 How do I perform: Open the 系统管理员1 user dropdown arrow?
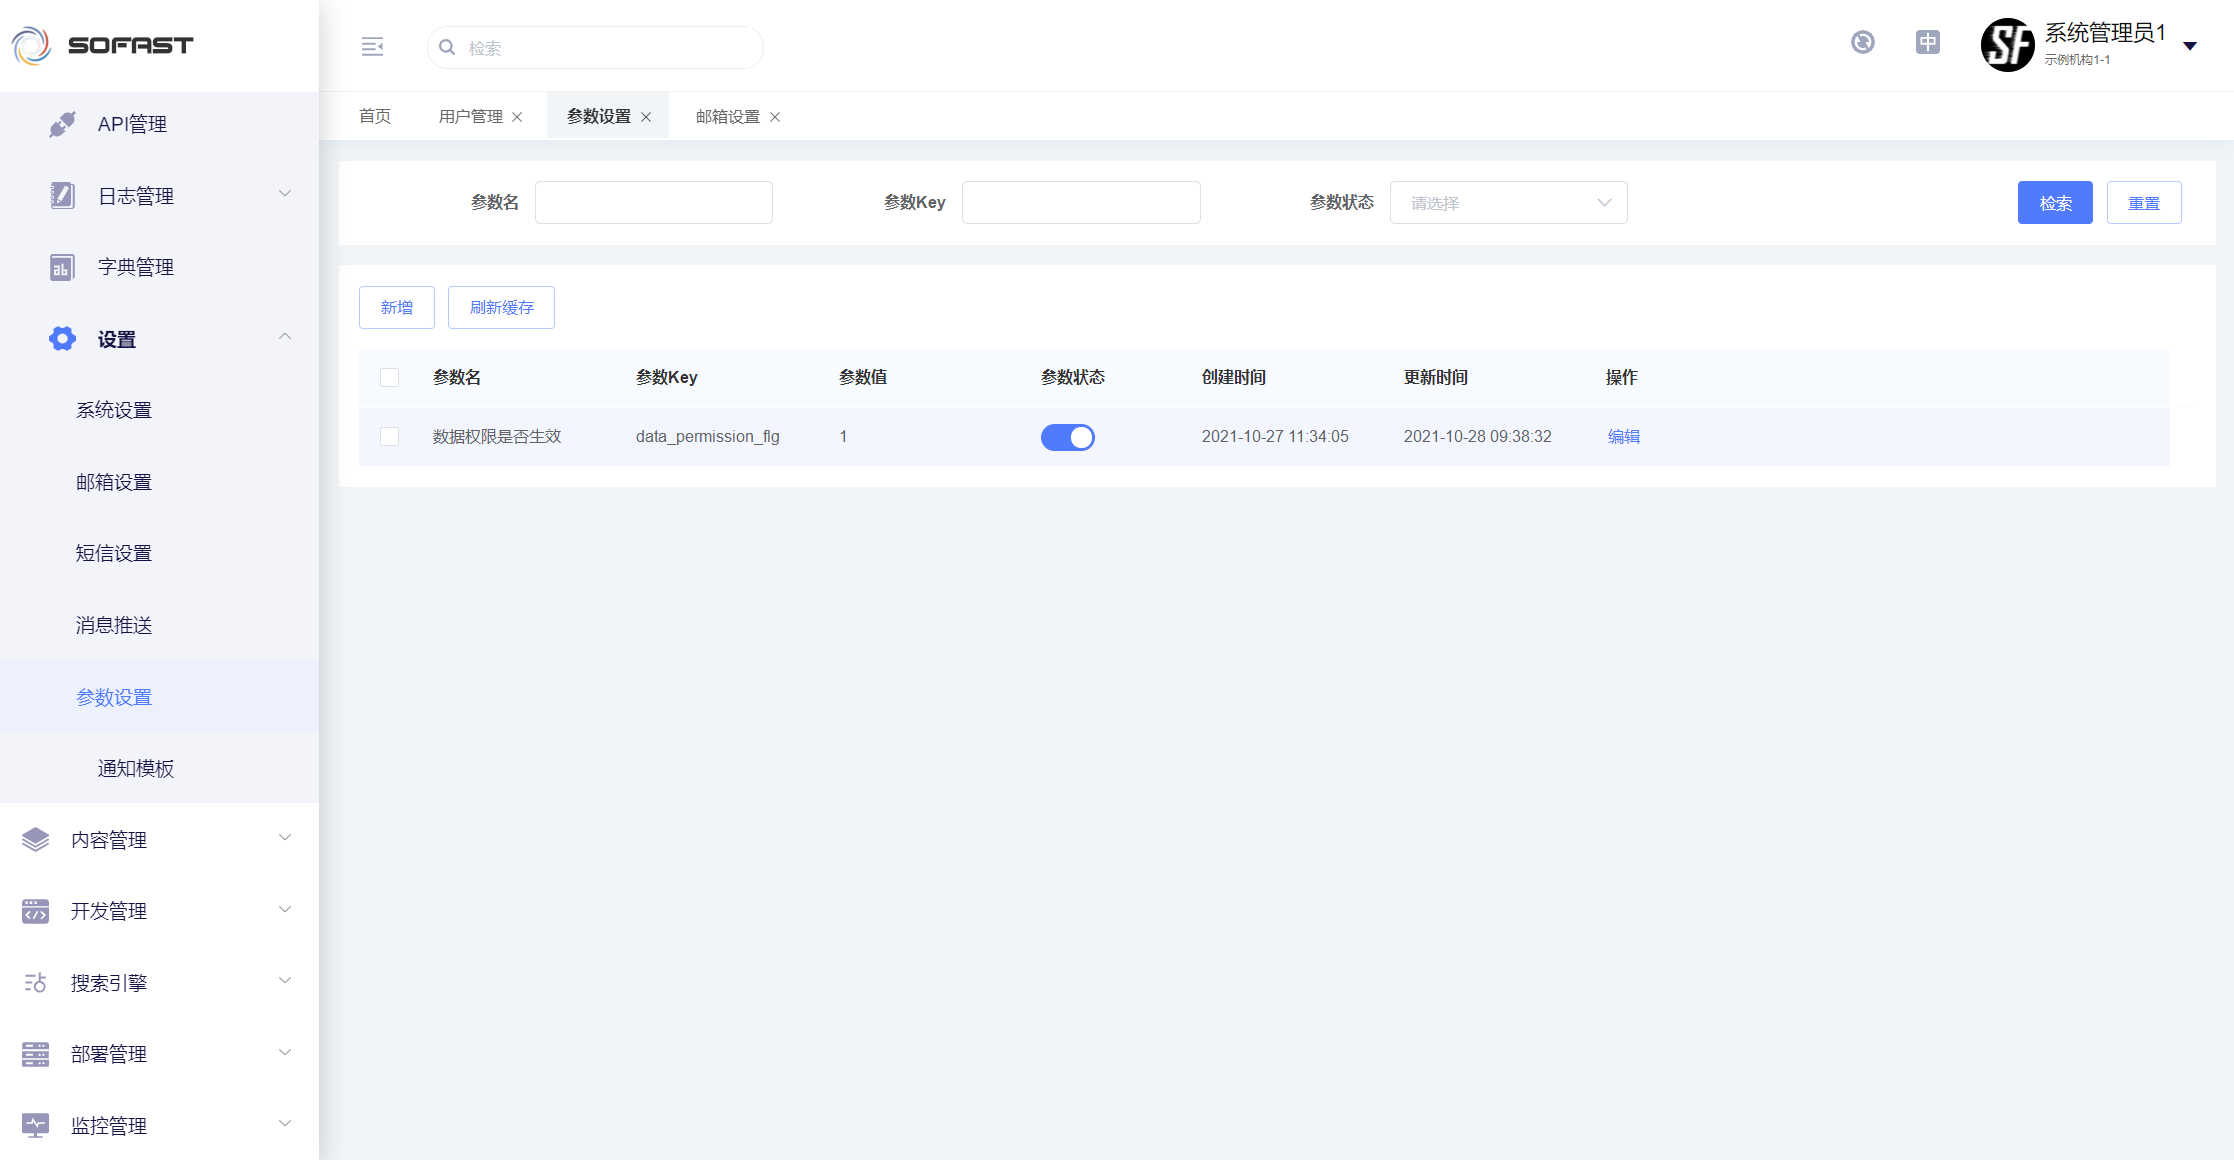tap(2189, 46)
